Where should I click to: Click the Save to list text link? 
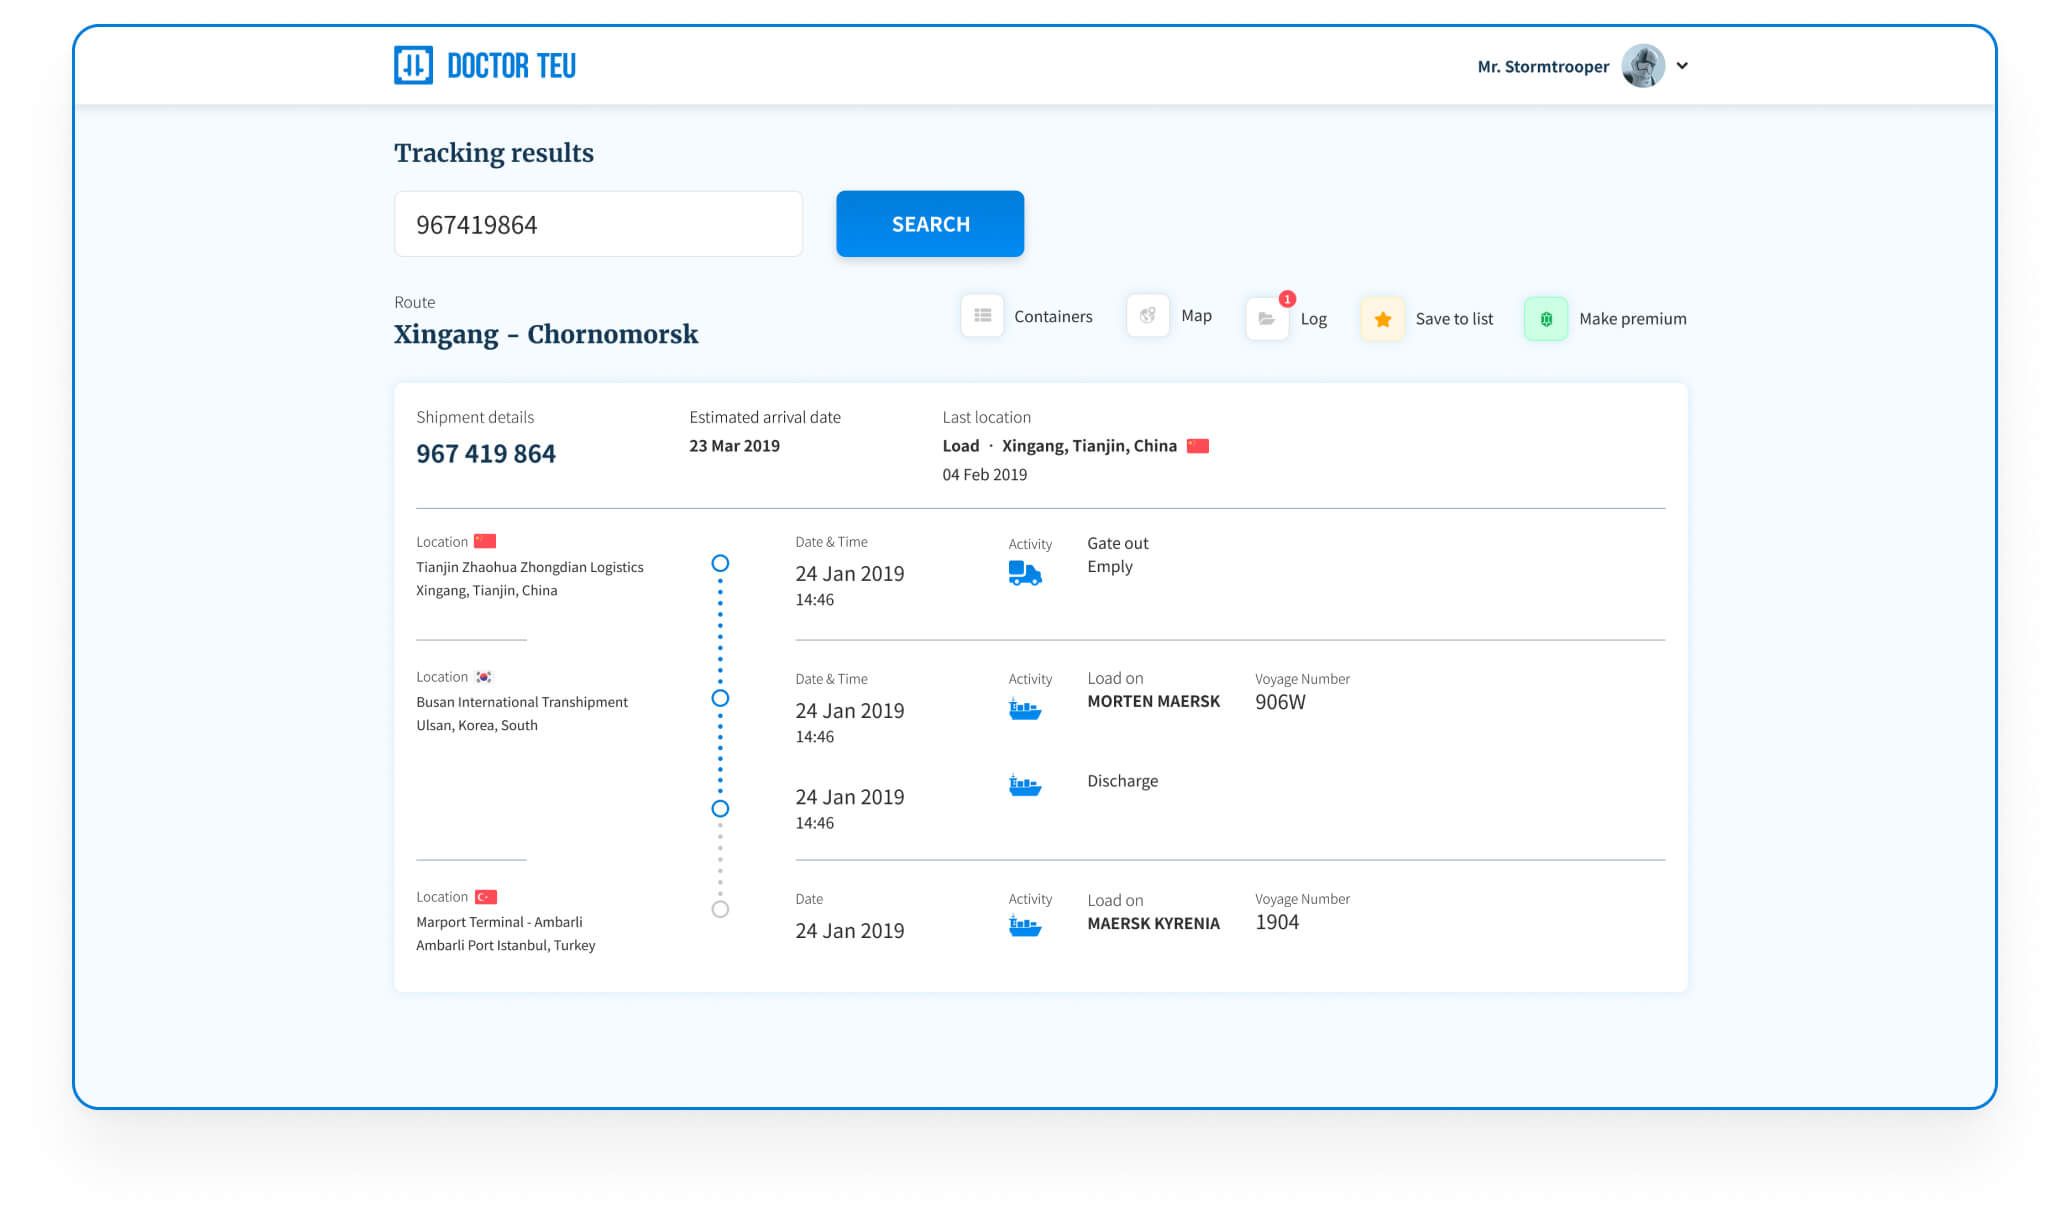[x=1452, y=316]
